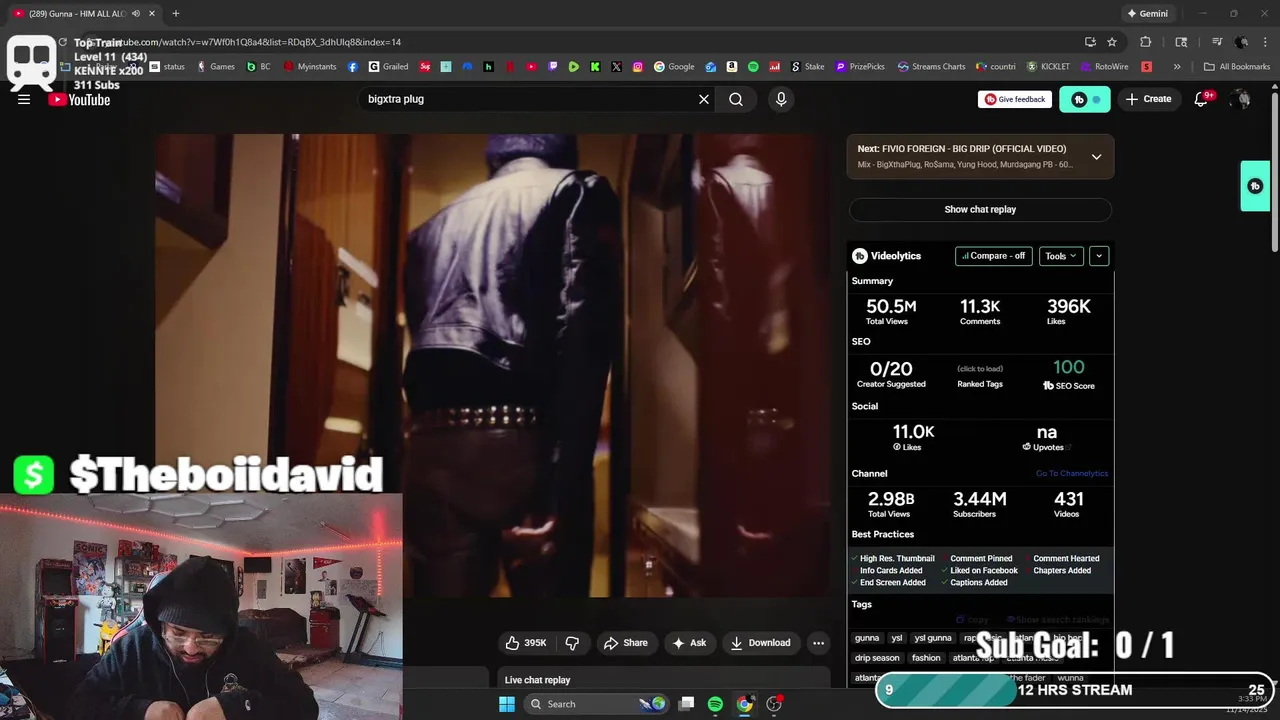Open All Bookmarks folder

pyautogui.click(x=1237, y=67)
